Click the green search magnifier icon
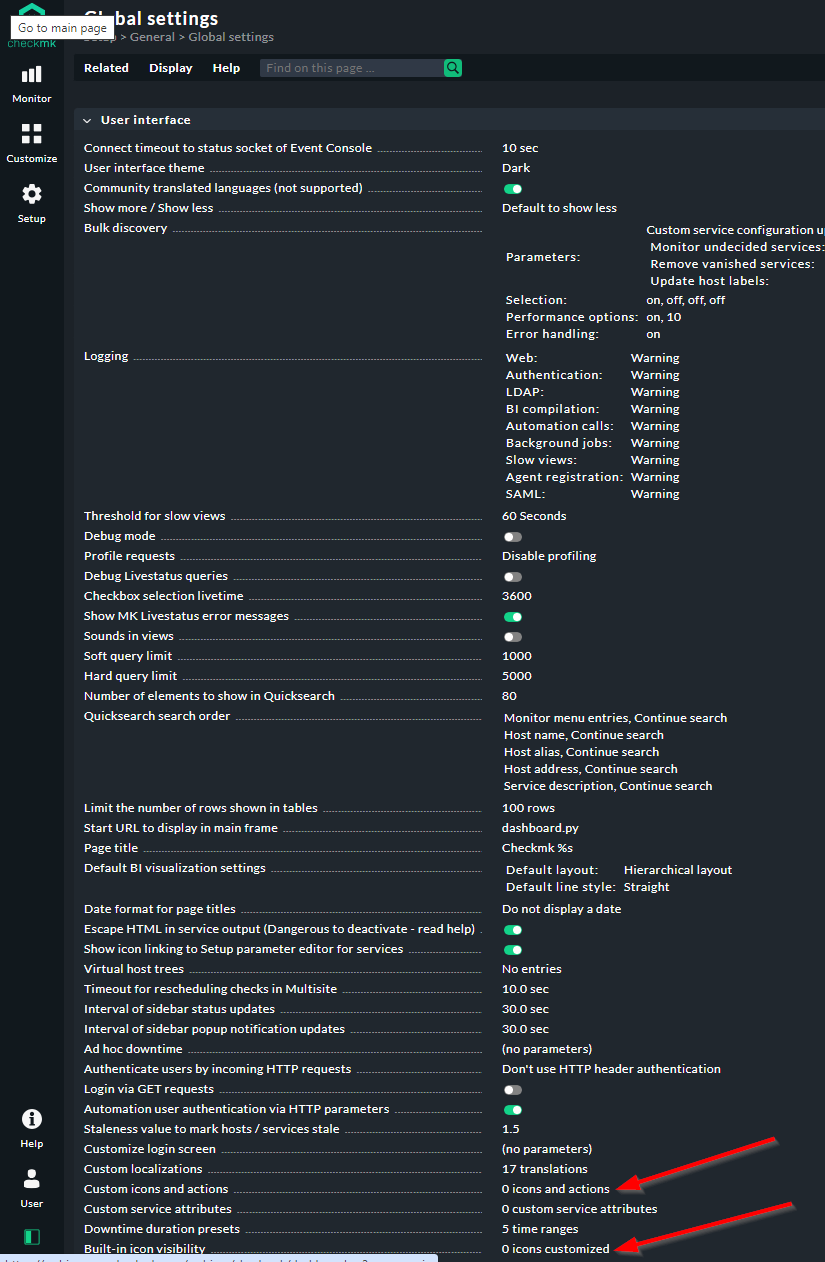825x1262 pixels. click(x=452, y=67)
